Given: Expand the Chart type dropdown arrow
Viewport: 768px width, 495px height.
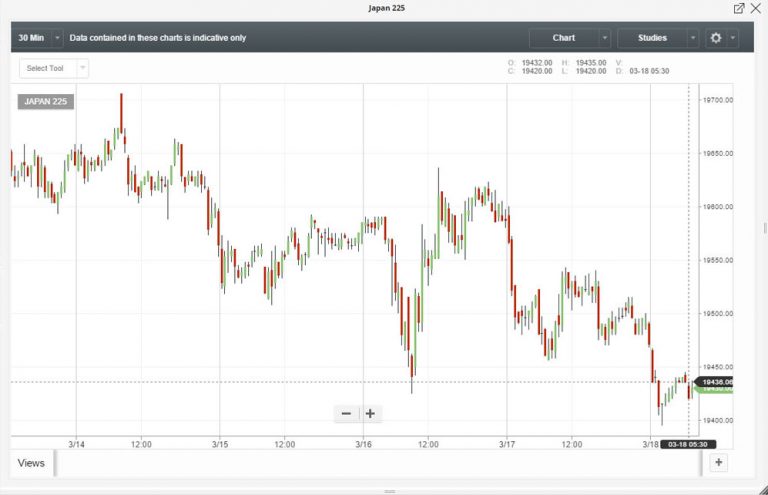Looking at the screenshot, I should [x=604, y=38].
